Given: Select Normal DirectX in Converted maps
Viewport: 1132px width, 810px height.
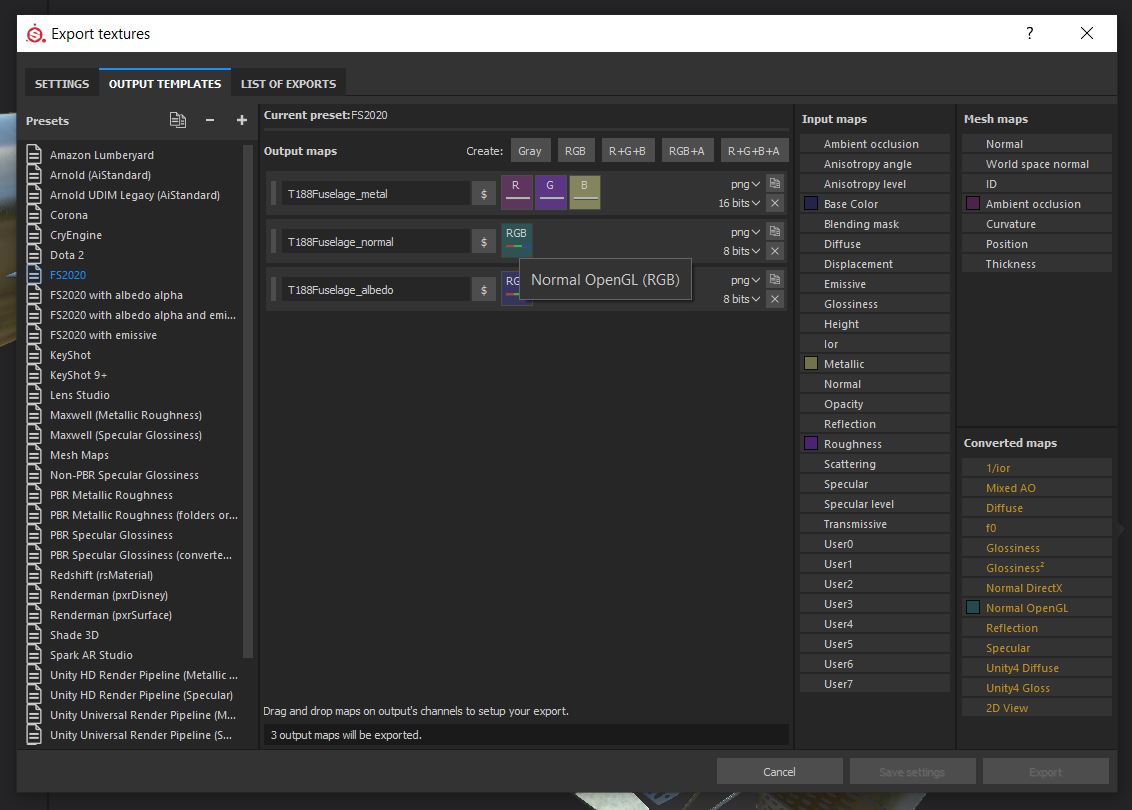Looking at the screenshot, I should click(1023, 588).
